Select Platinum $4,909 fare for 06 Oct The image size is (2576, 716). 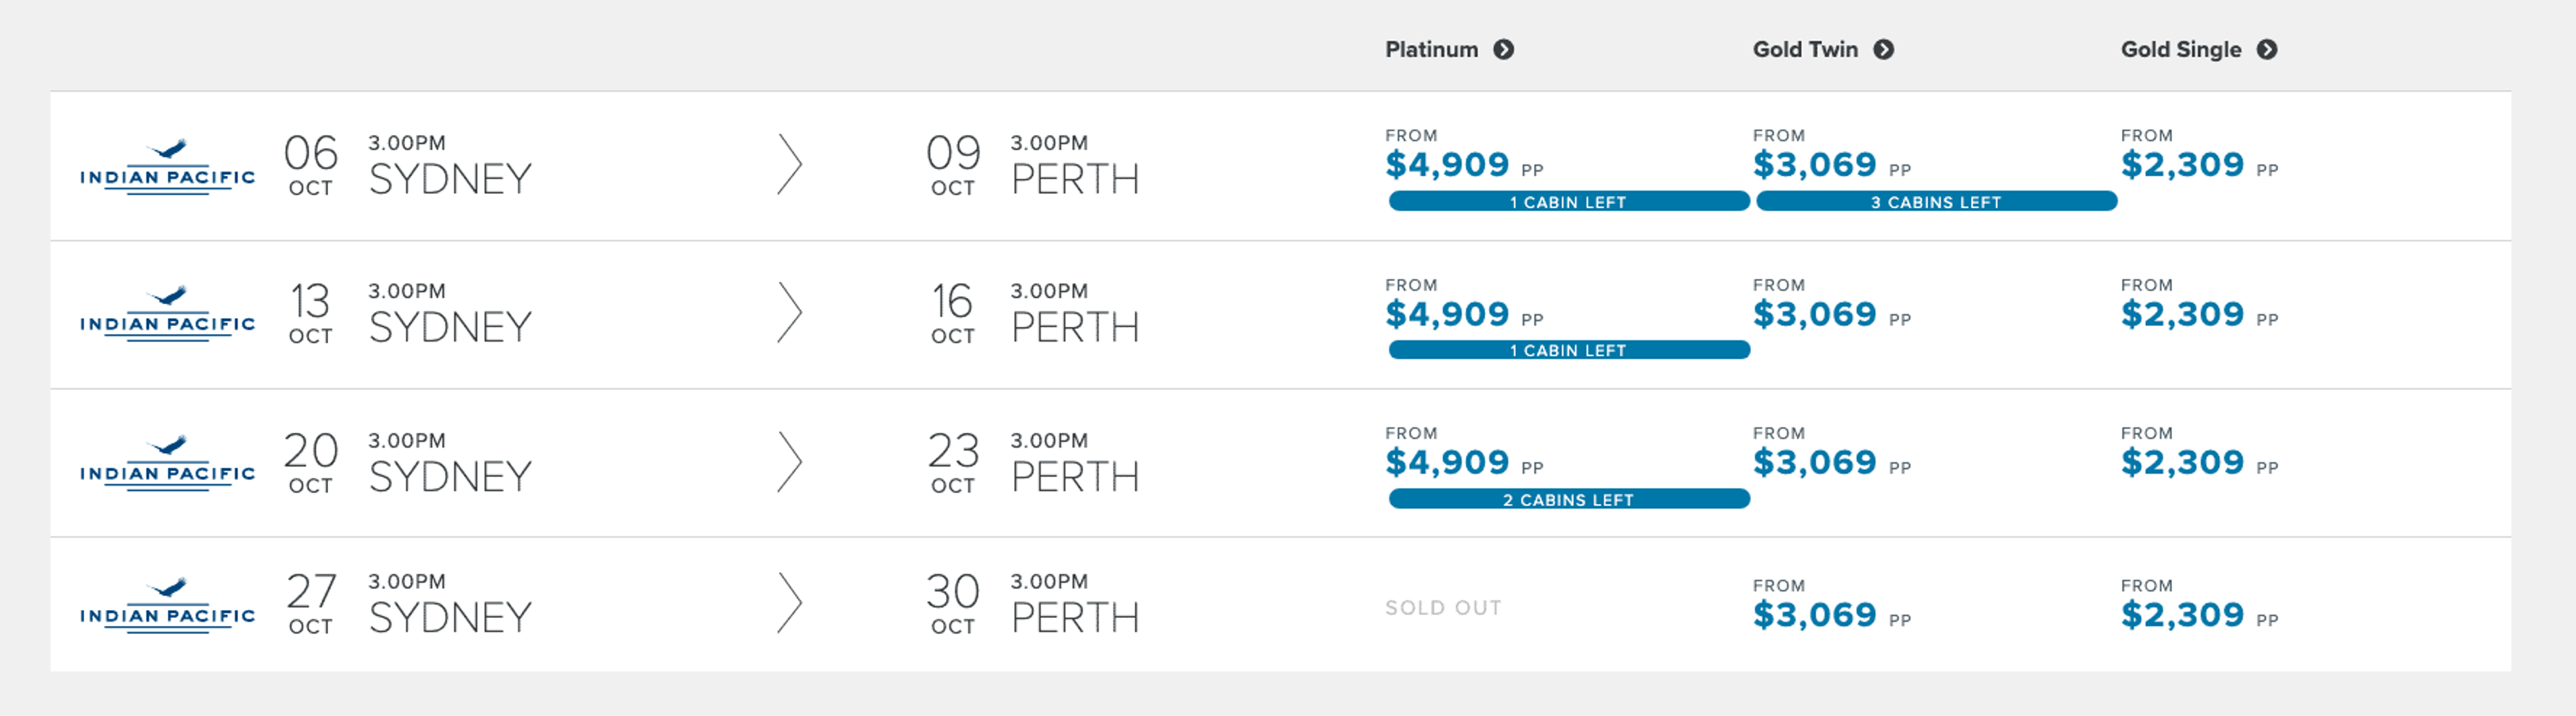coord(1447,164)
